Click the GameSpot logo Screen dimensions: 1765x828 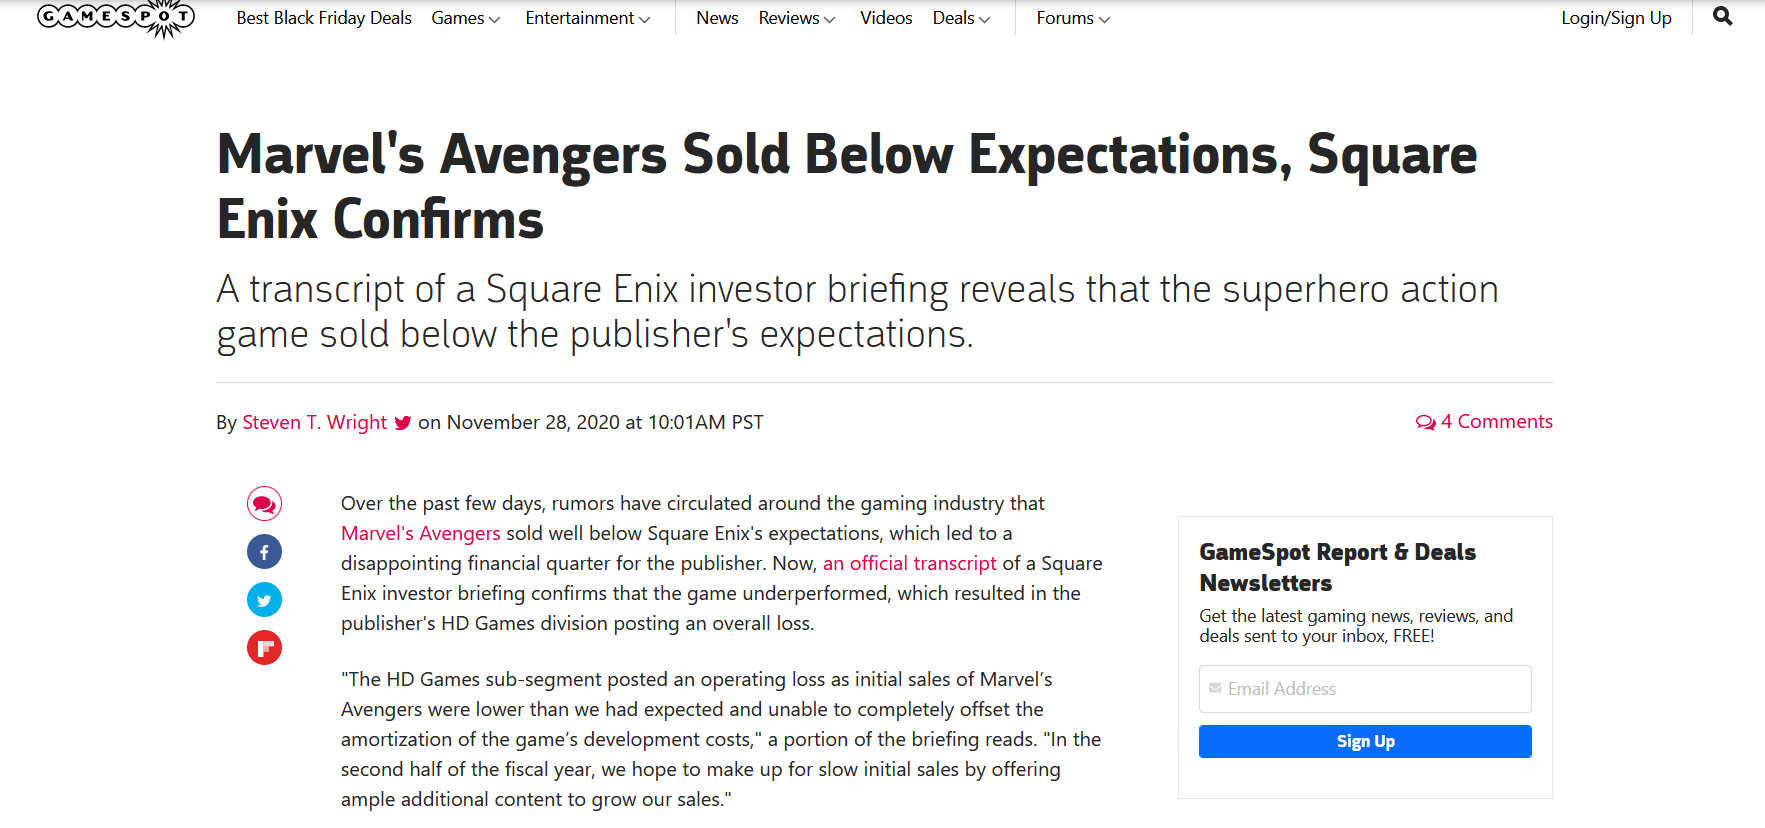click(x=115, y=17)
